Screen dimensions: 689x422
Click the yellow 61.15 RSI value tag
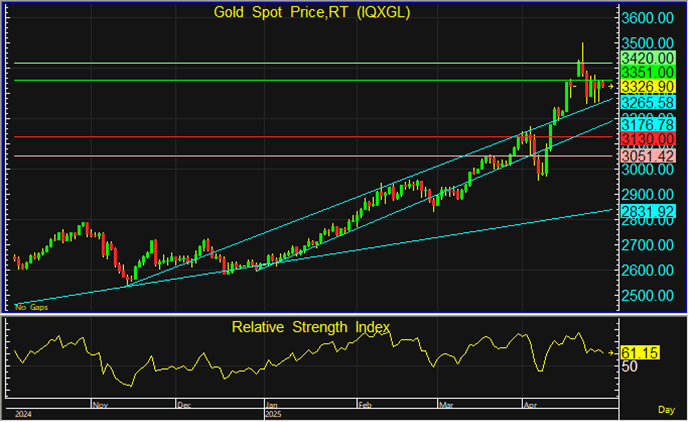point(638,353)
